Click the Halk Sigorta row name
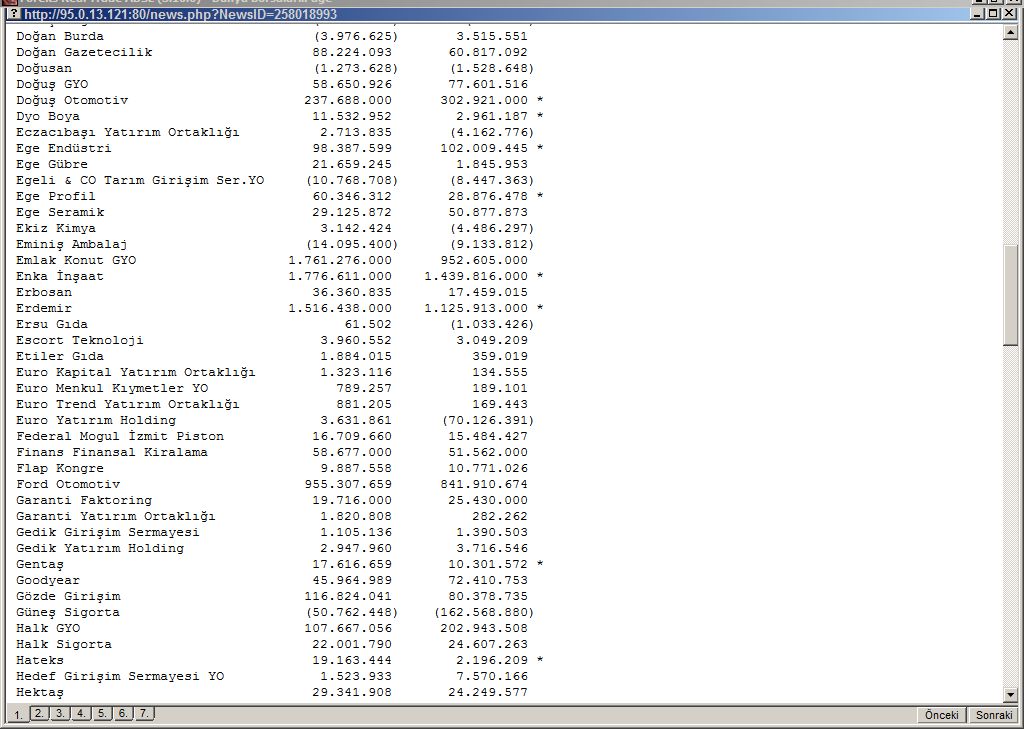1024x729 pixels. (x=64, y=645)
